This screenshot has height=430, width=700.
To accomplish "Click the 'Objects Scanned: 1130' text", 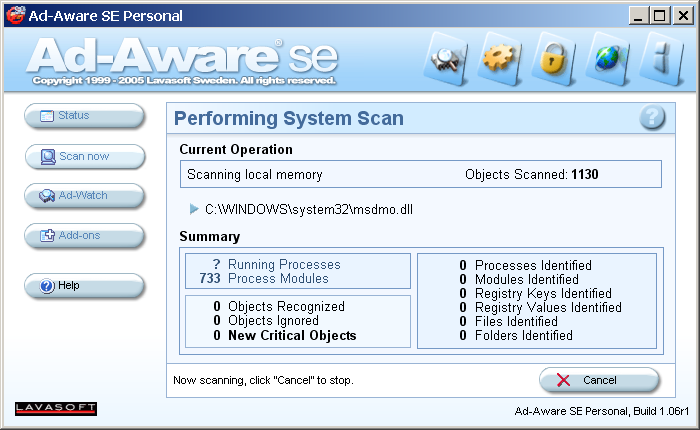I will click(x=532, y=174).
